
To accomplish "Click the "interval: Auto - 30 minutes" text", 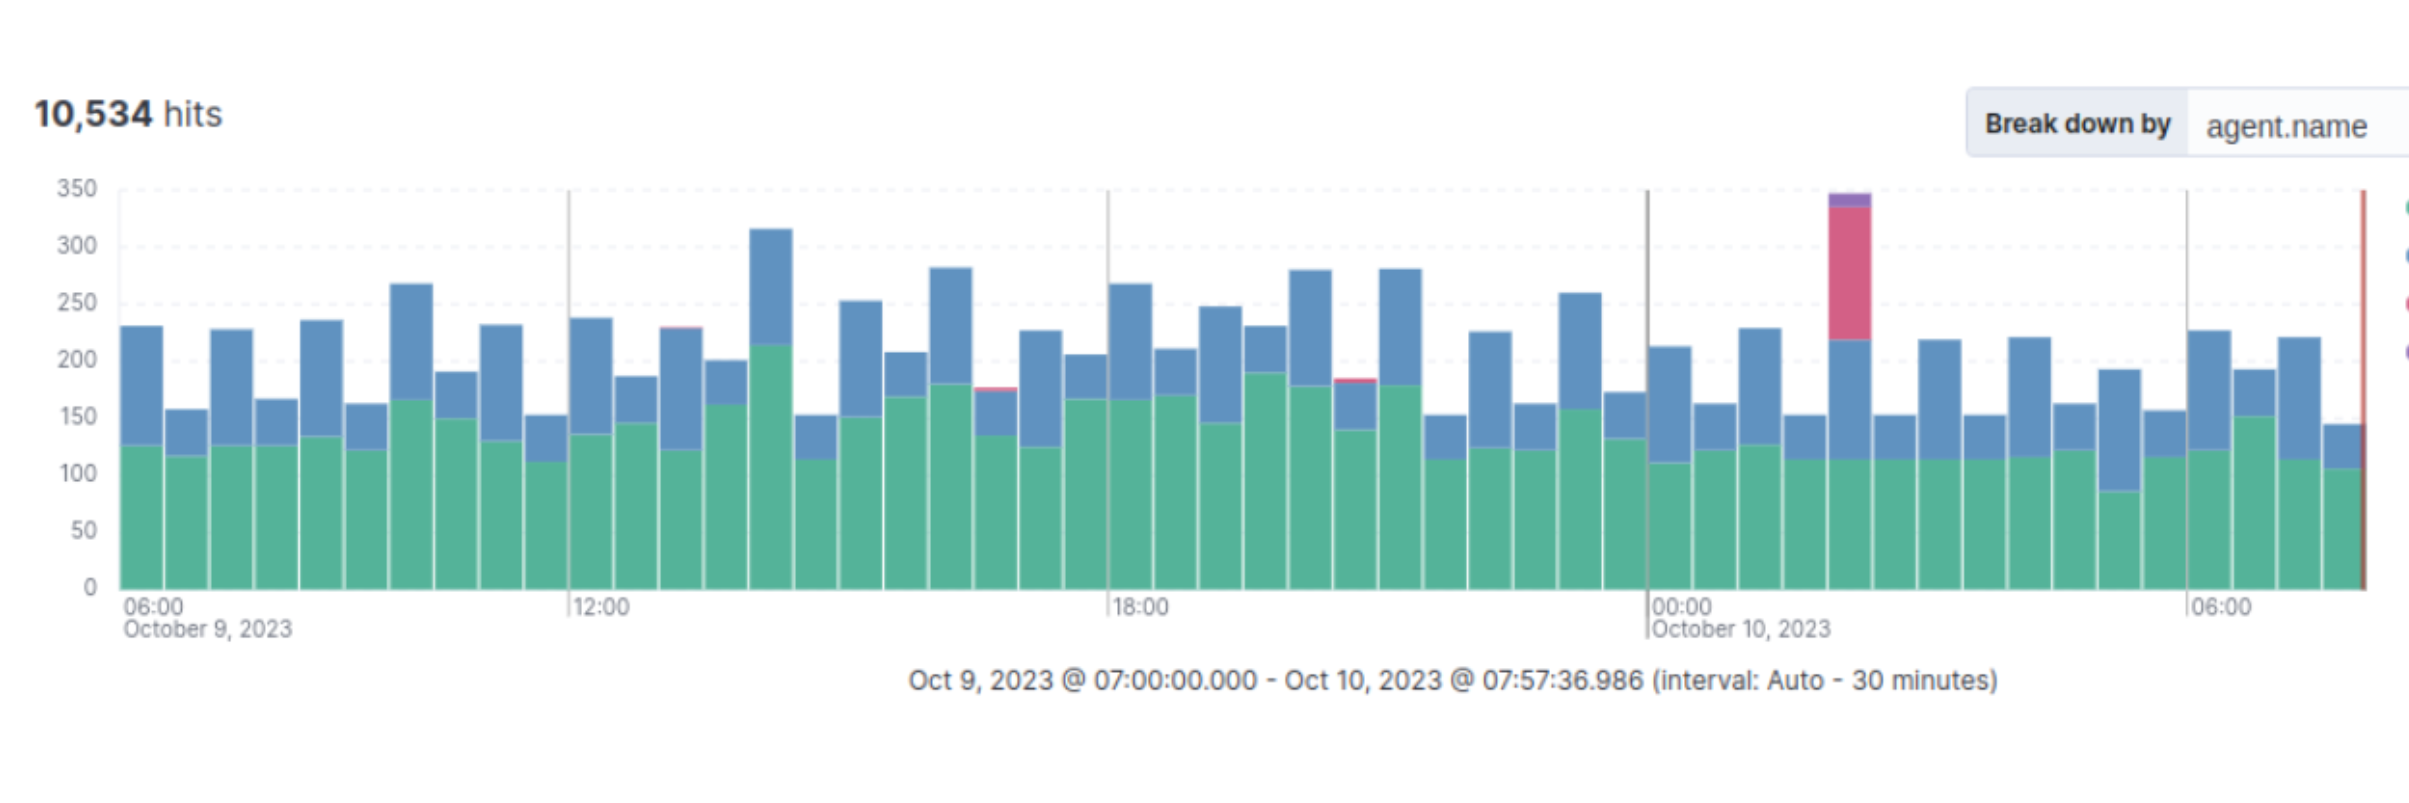I will click(x=1825, y=680).
